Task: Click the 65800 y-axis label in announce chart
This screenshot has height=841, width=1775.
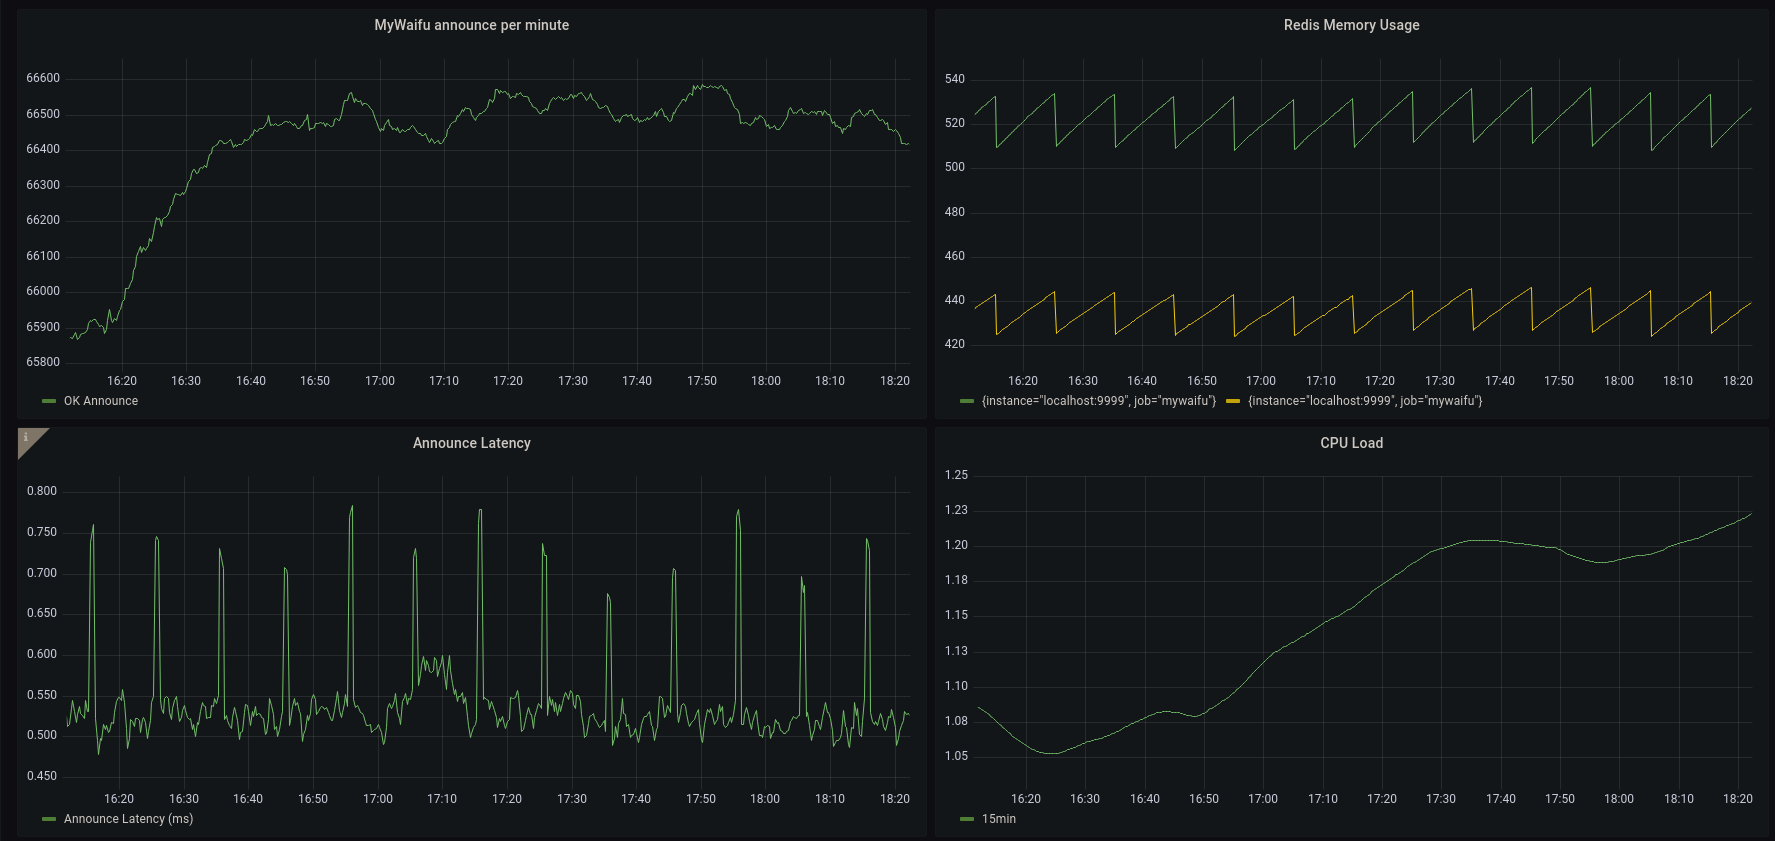Action: tap(43, 362)
